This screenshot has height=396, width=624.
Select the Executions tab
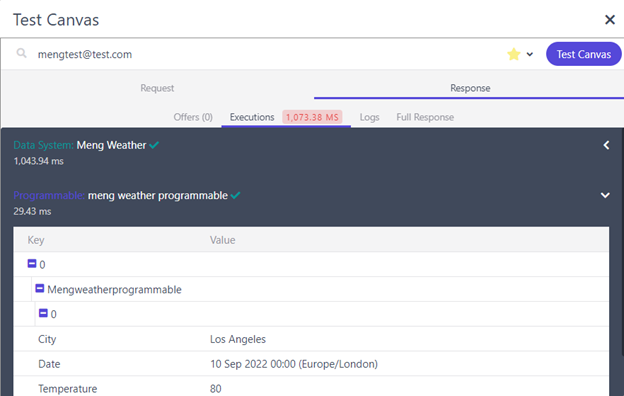pos(252,117)
